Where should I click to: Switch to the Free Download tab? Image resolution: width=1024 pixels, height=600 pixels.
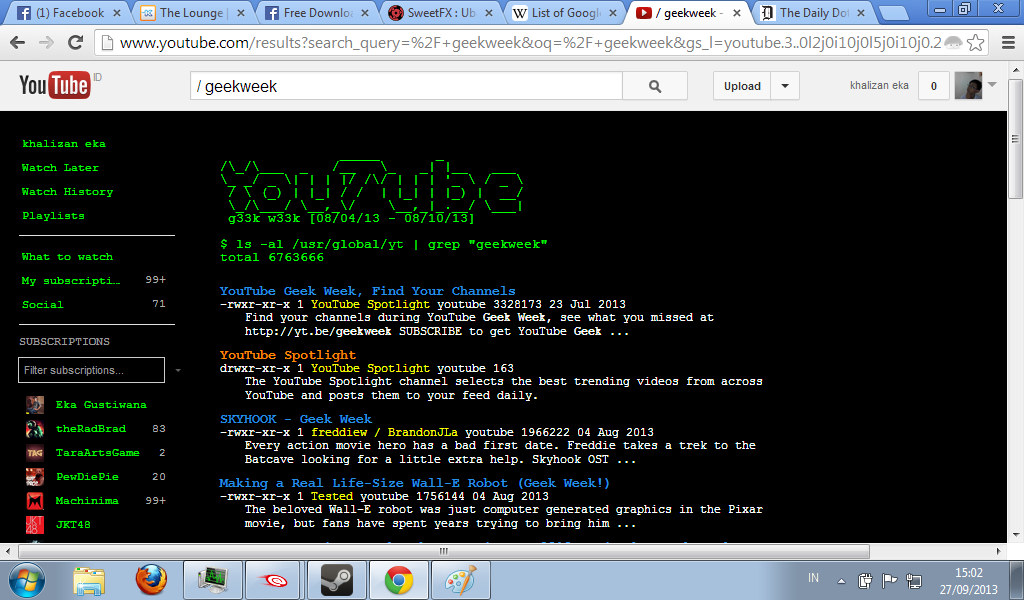315,12
